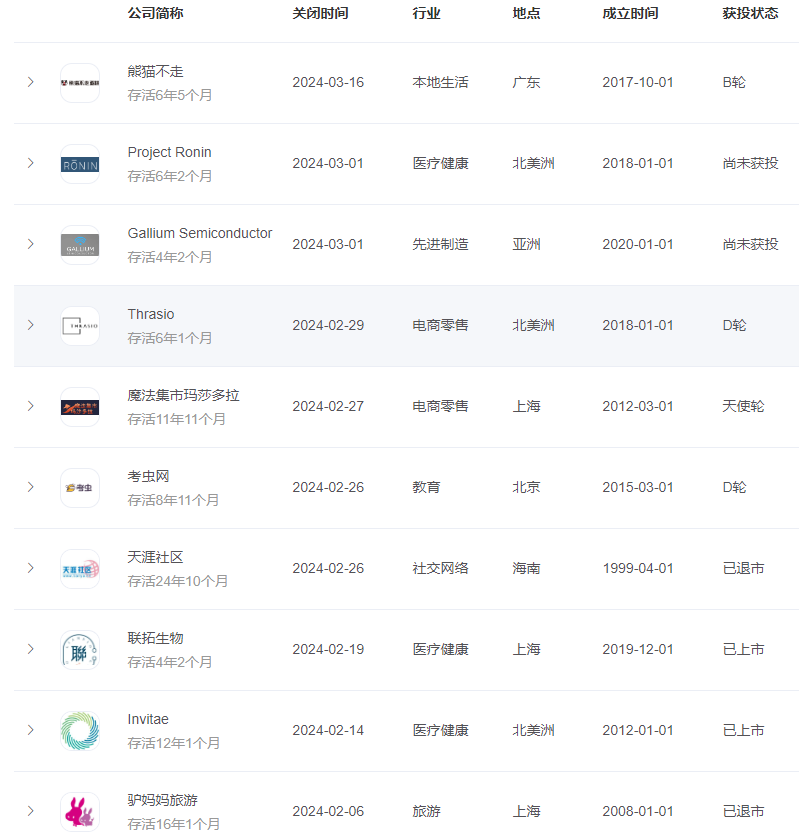
Task: Click the 社交网络 industry cell
Action: point(440,568)
